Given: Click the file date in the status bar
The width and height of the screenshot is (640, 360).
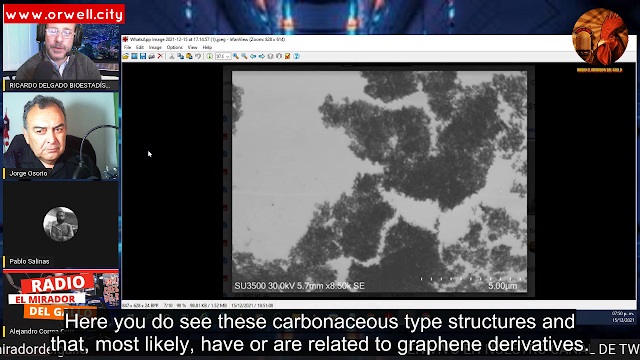Looking at the screenshot, I should point(252,305).
